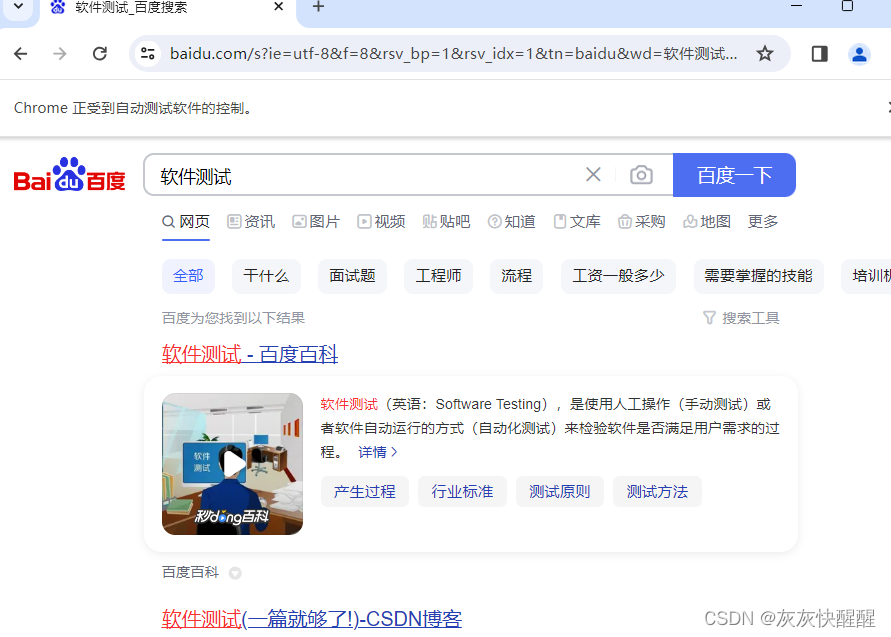891x637 pixels.
Task: Select the 需要掌握的技能 filter chip
Action: 759,276
